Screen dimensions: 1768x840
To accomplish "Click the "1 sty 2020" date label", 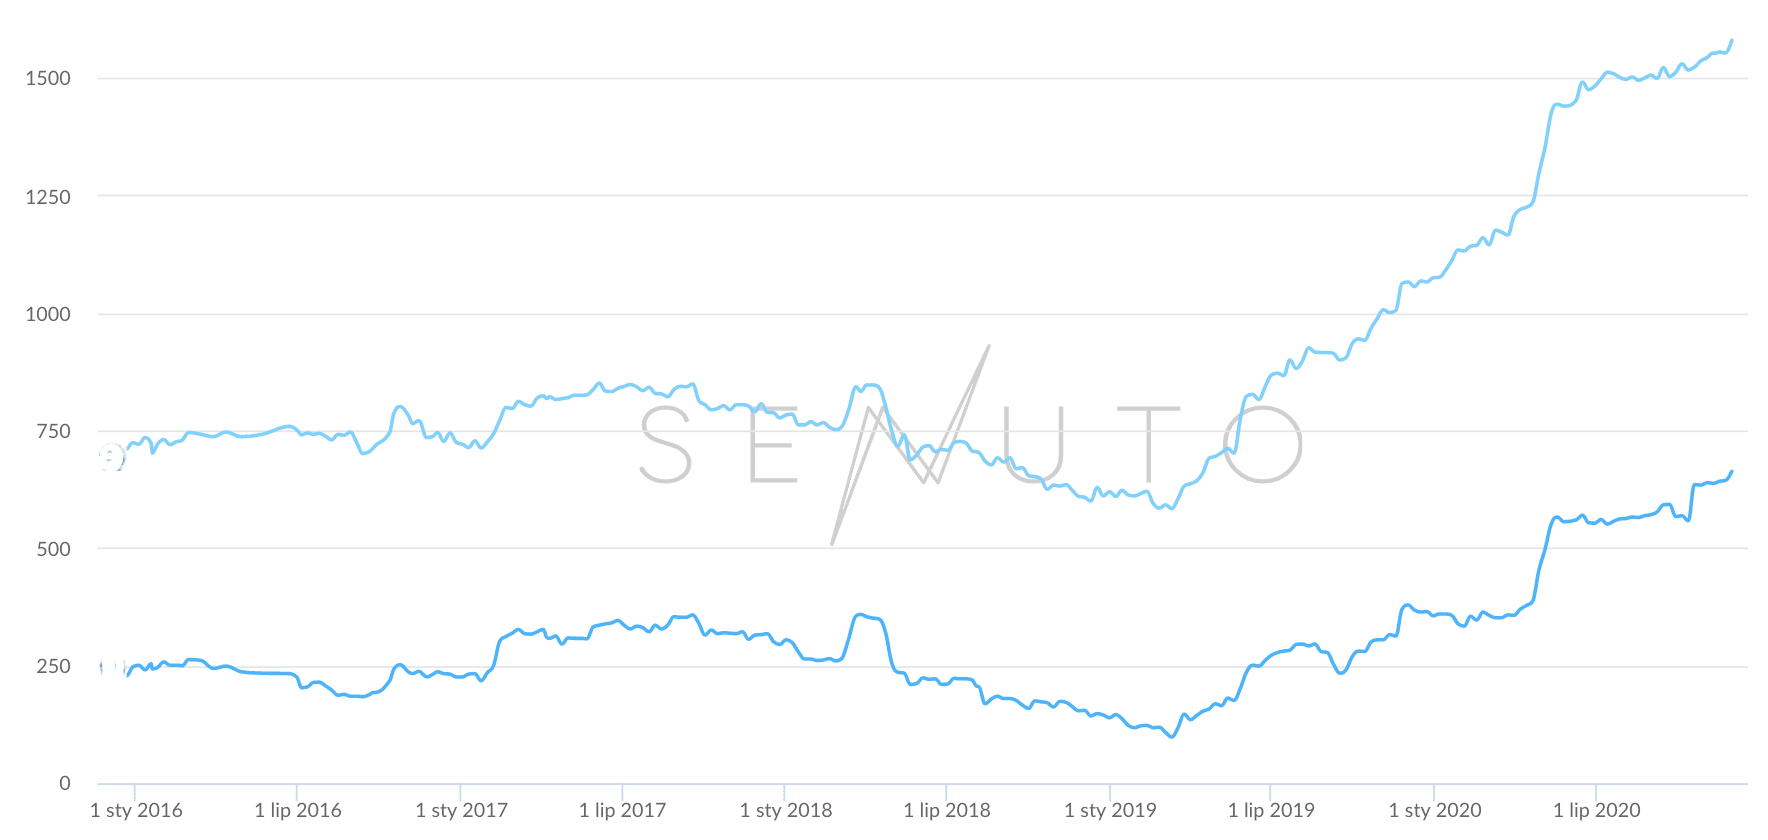I will pyautogui.click(x=1435, y=810).
